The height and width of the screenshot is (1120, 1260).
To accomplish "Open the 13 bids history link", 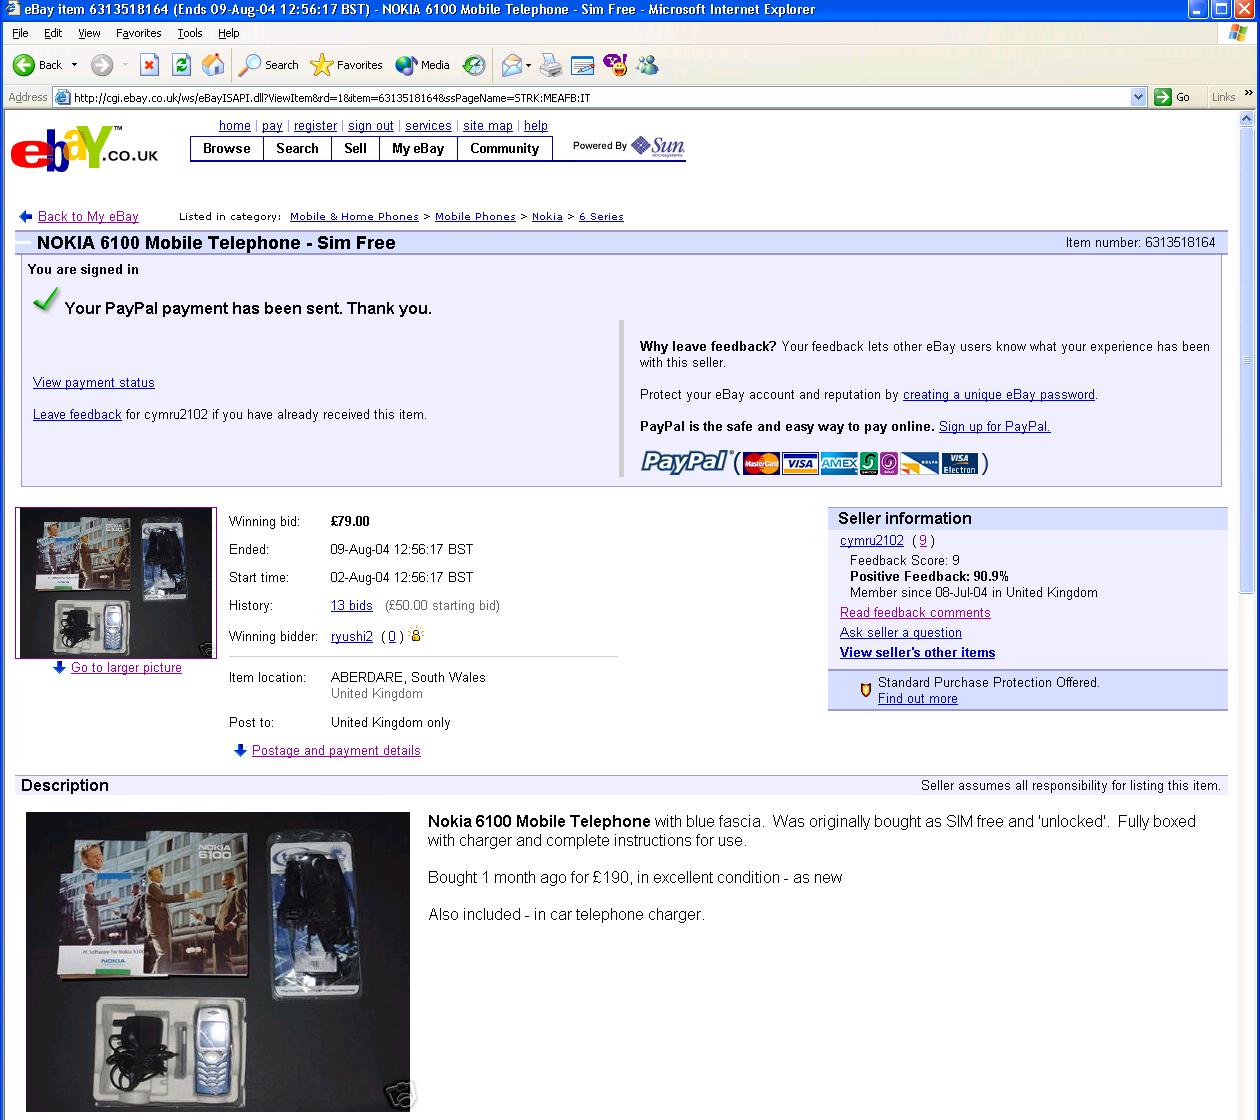I will tap(352, 605).
